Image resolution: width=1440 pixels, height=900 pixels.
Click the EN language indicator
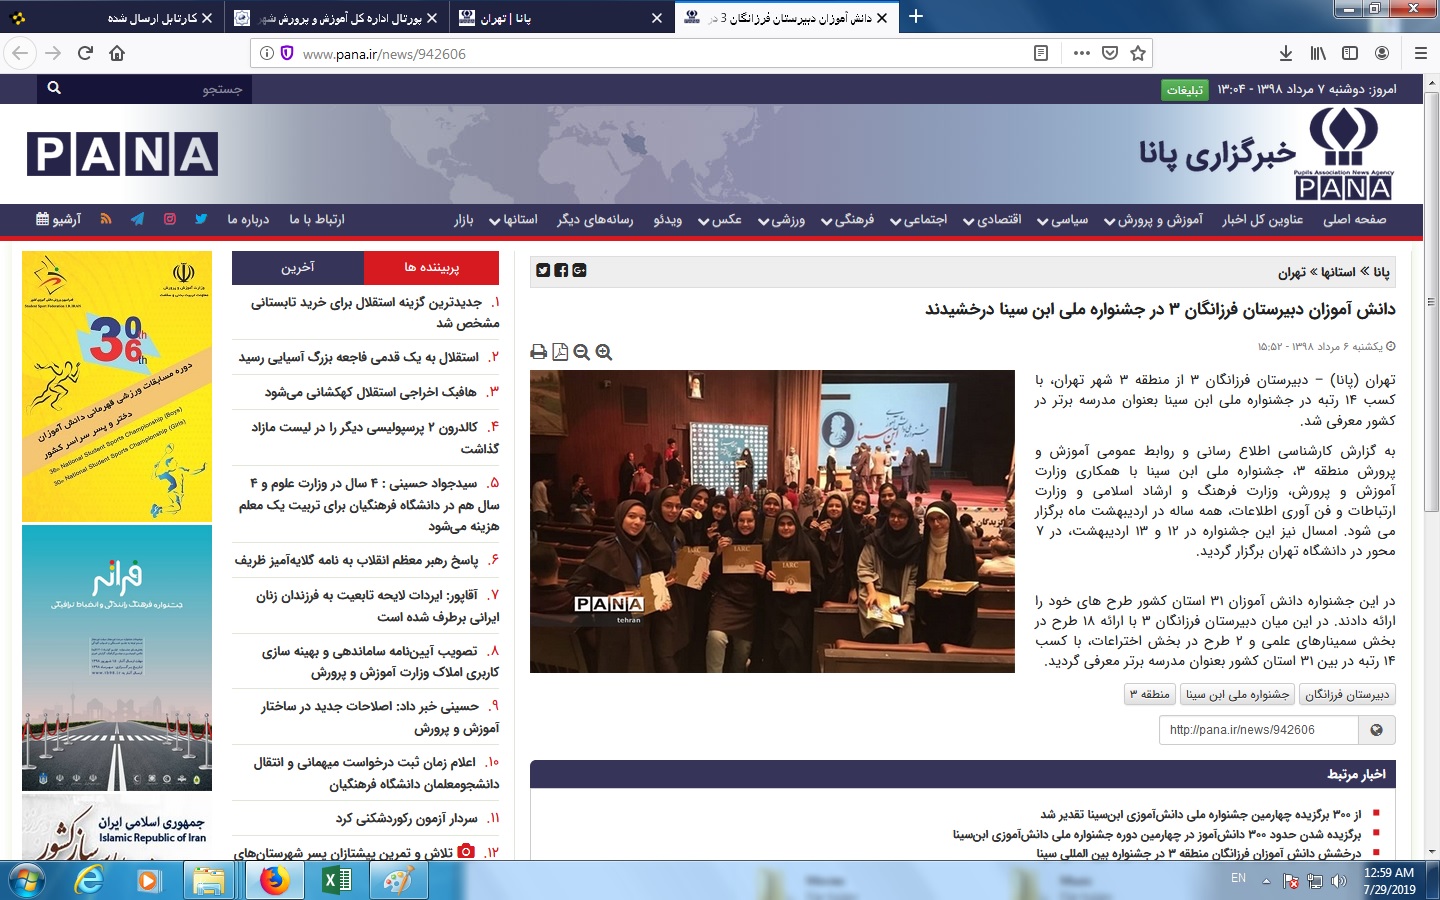(x=1239, y=878)
